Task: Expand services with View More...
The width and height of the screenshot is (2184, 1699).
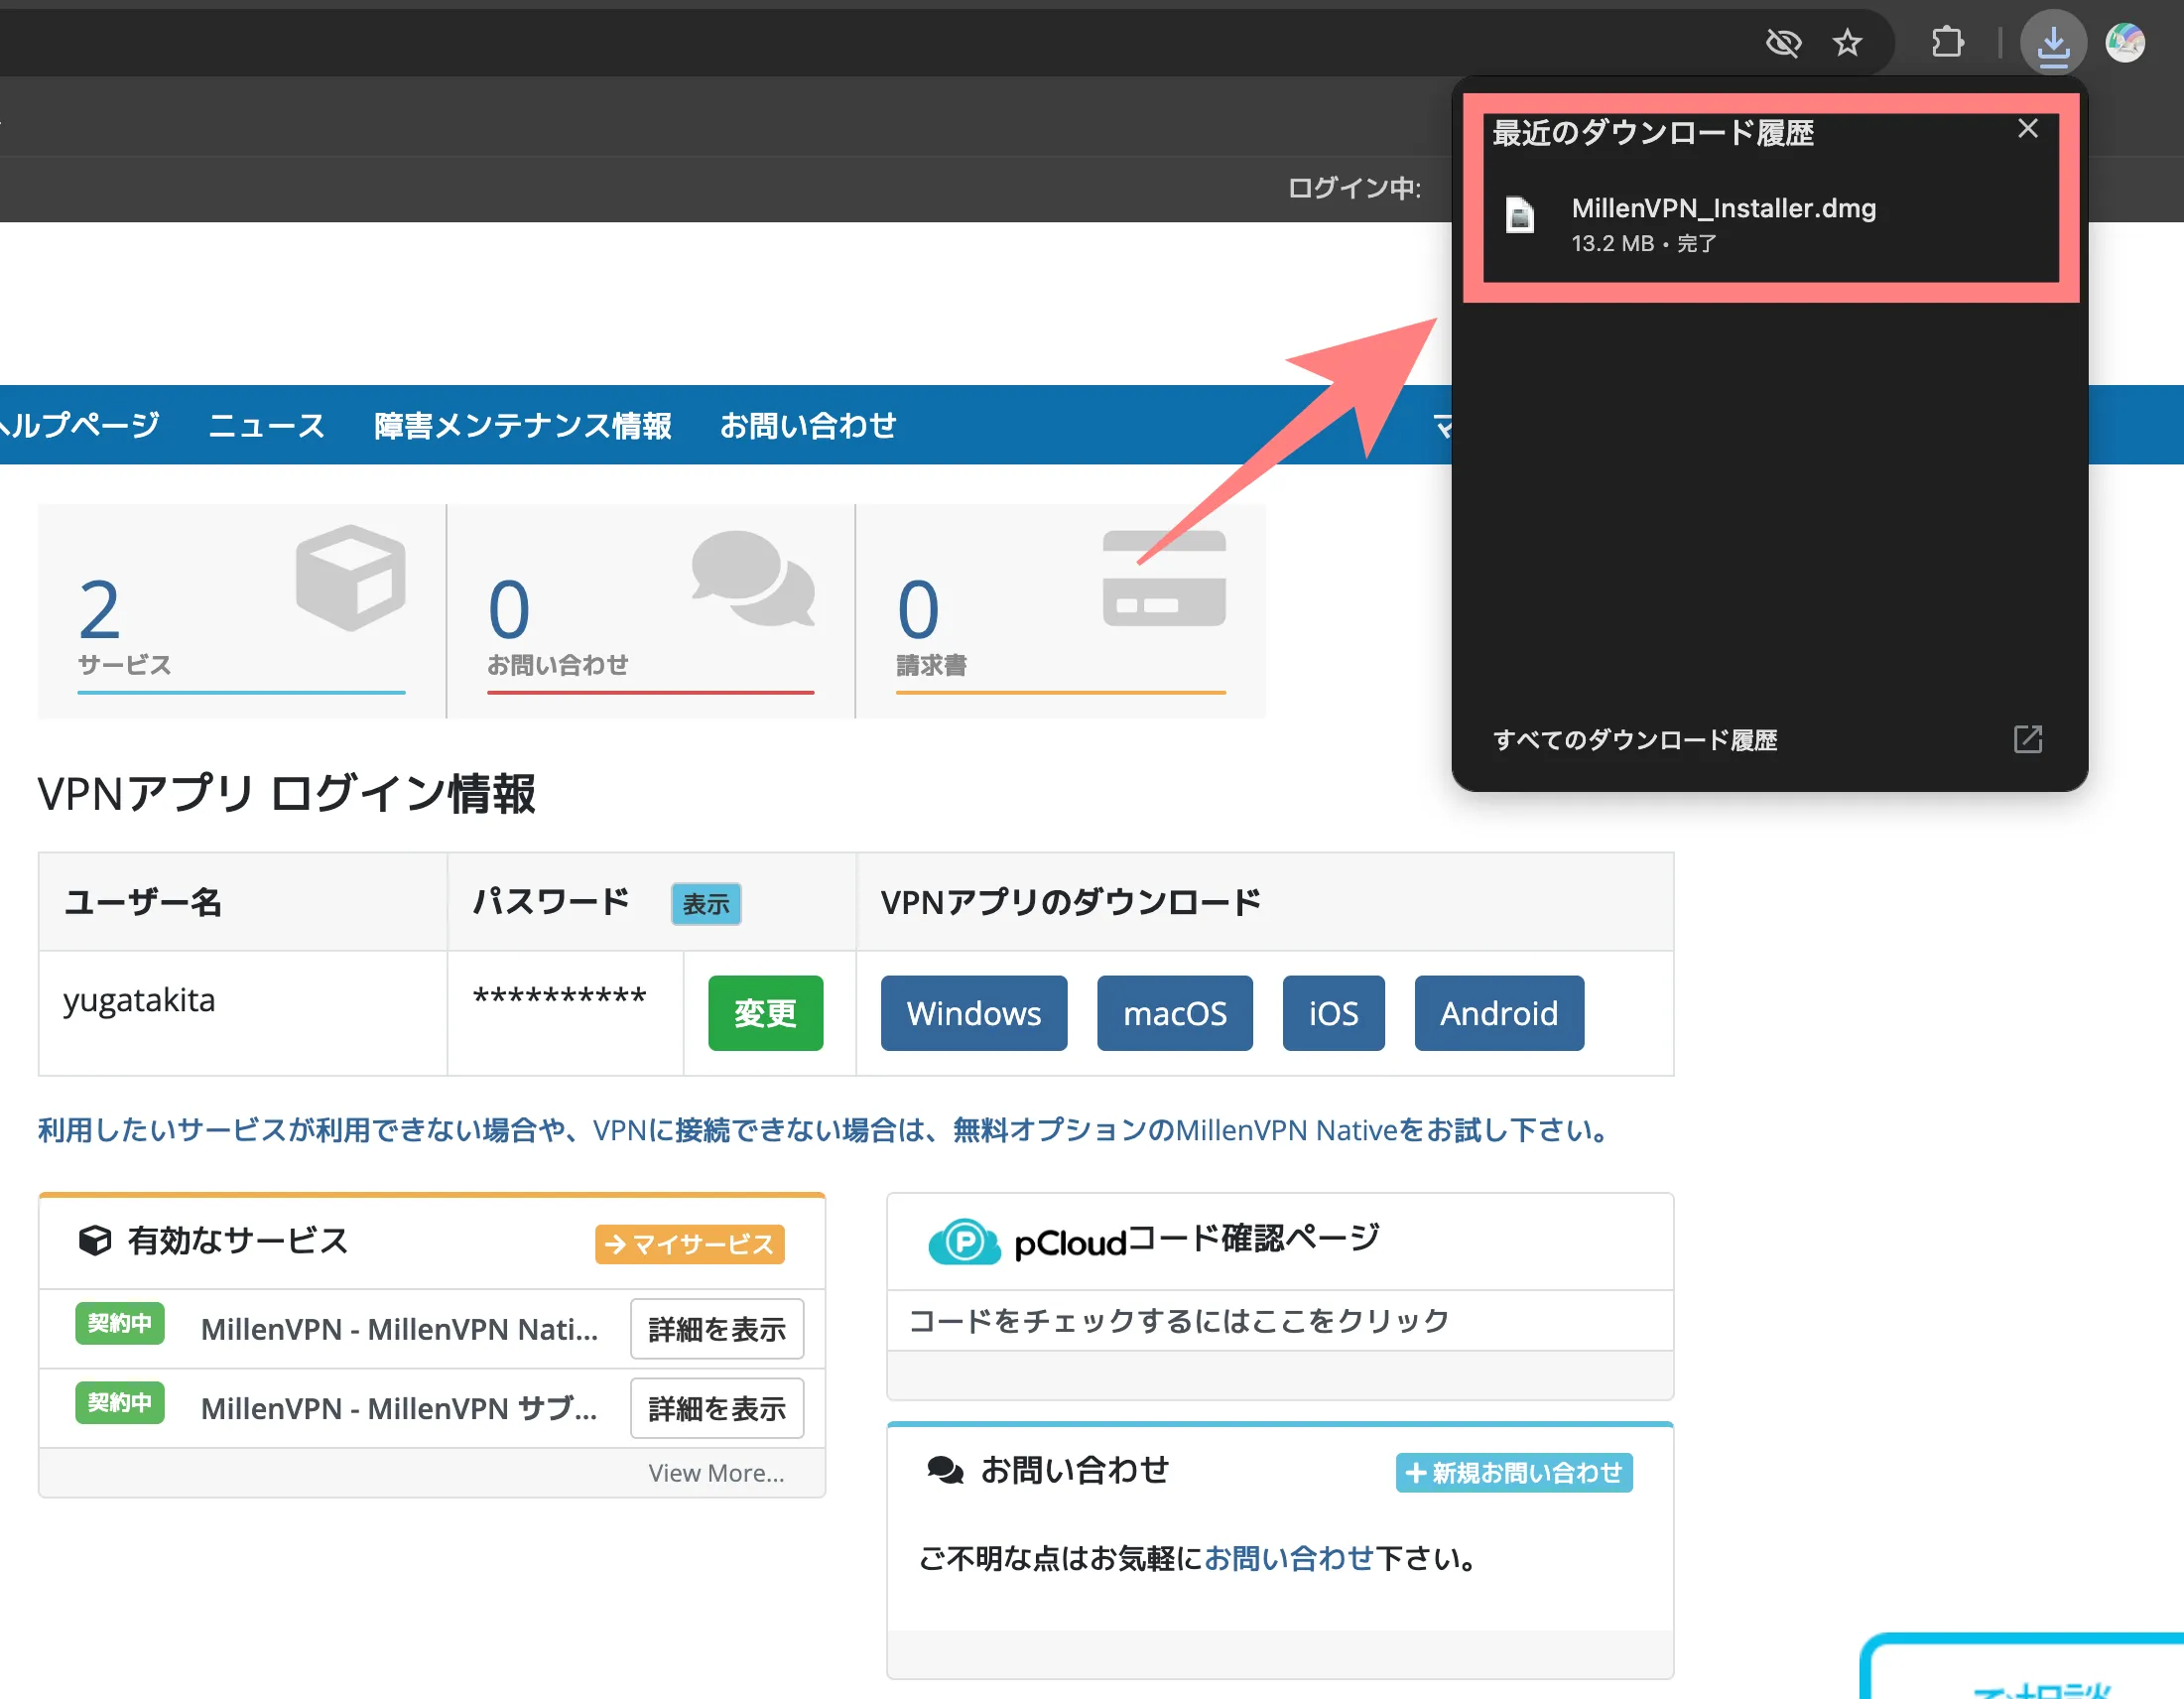Action: [716, 1472]
